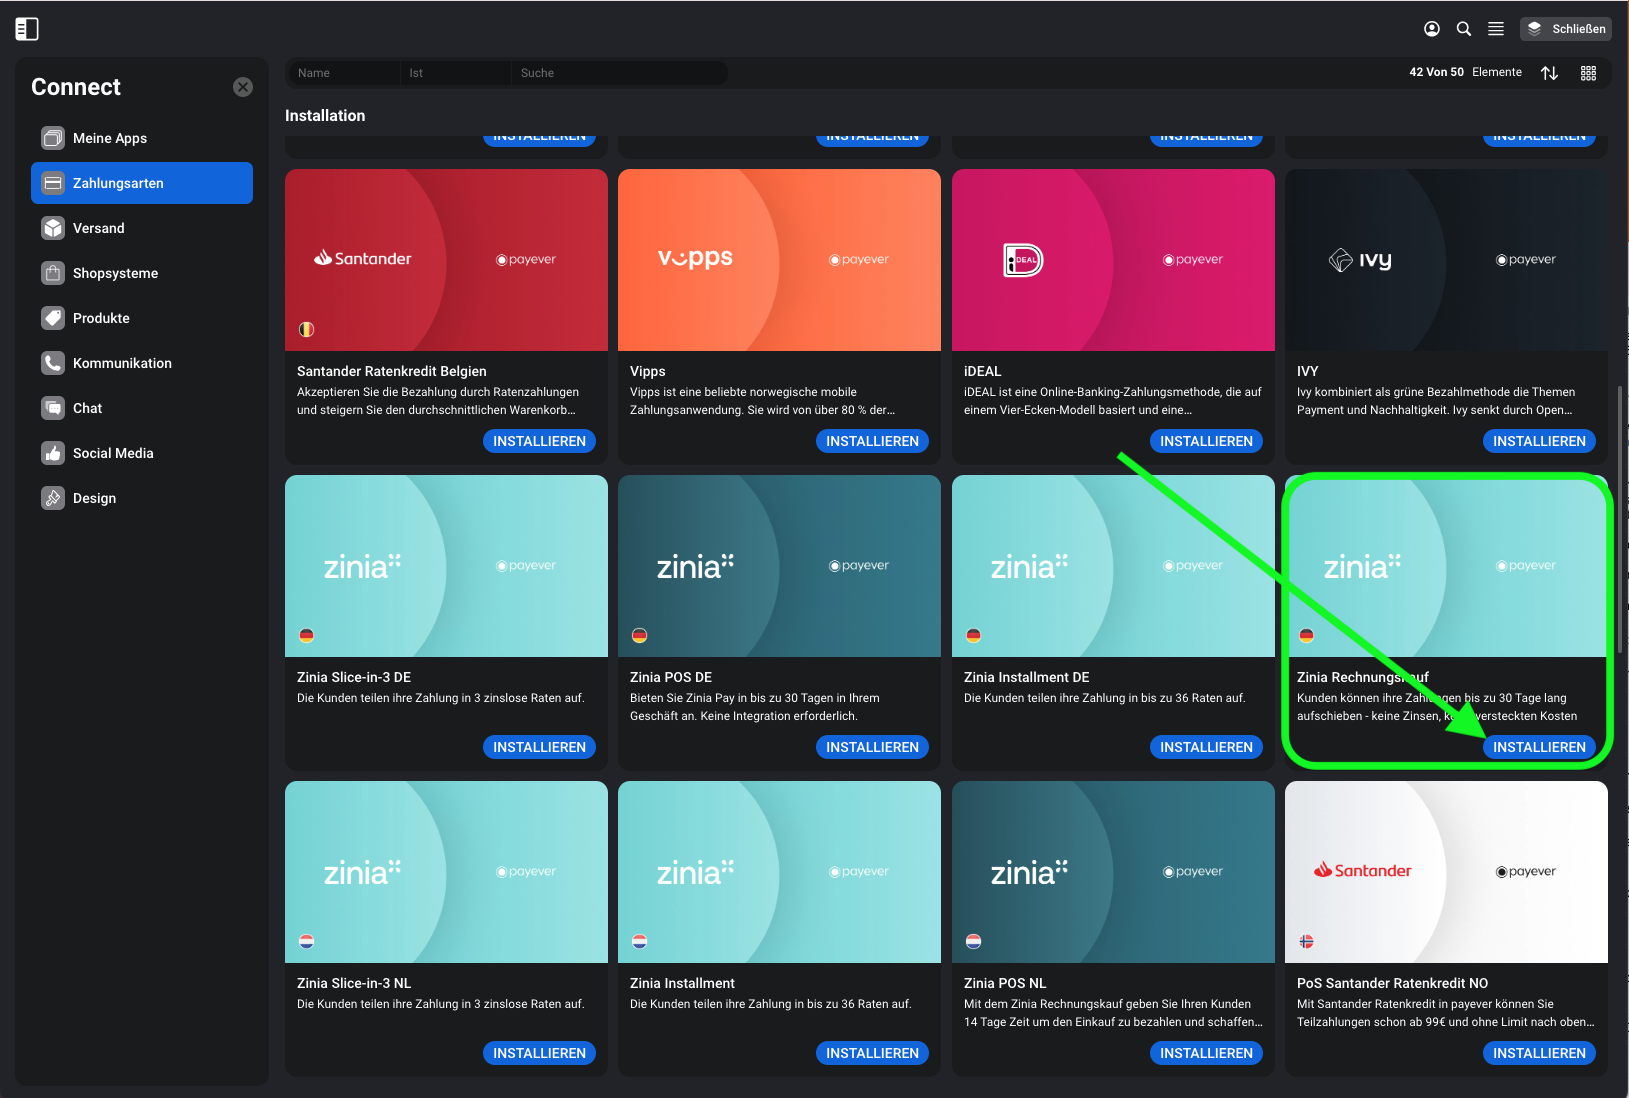This screenshot has width=1629, height=1098.
Task: Click the Versand box icon
Action: coord(53,228)
